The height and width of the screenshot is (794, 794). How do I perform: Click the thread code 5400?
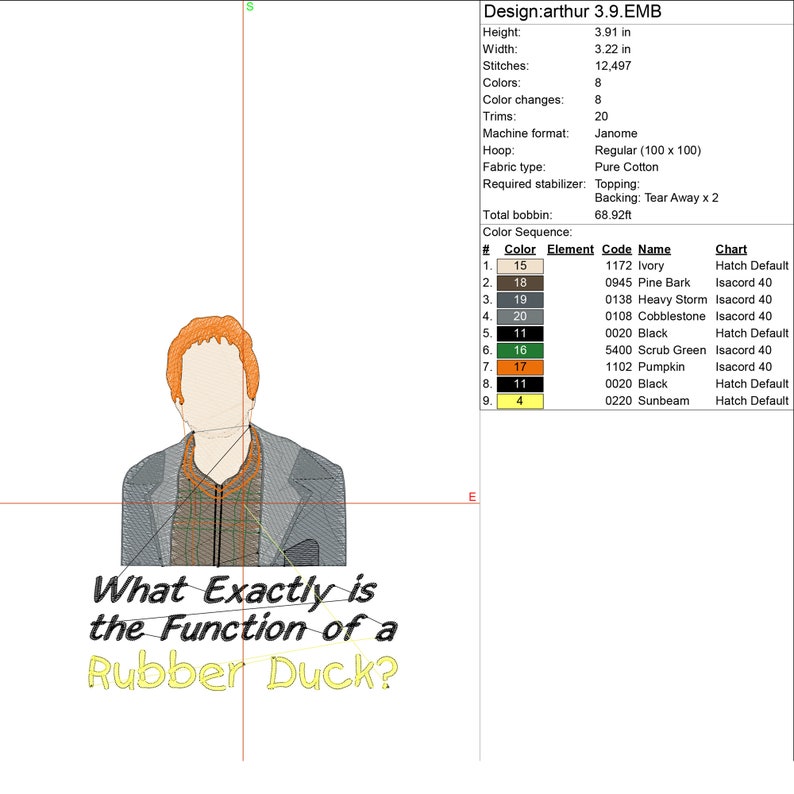[x=618, y=350]
